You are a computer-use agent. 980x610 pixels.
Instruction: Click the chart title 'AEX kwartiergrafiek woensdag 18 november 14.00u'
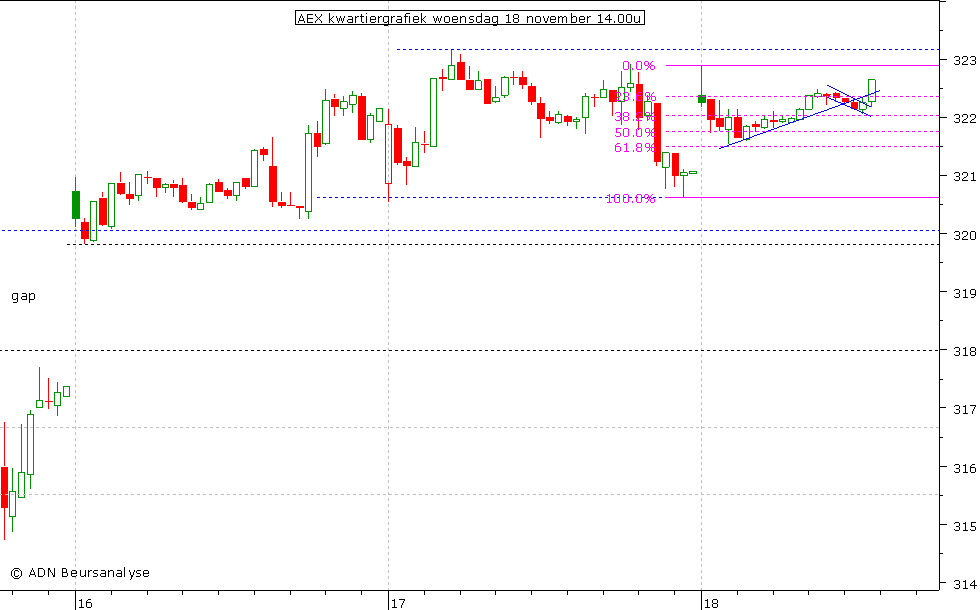tap(469, 18)
